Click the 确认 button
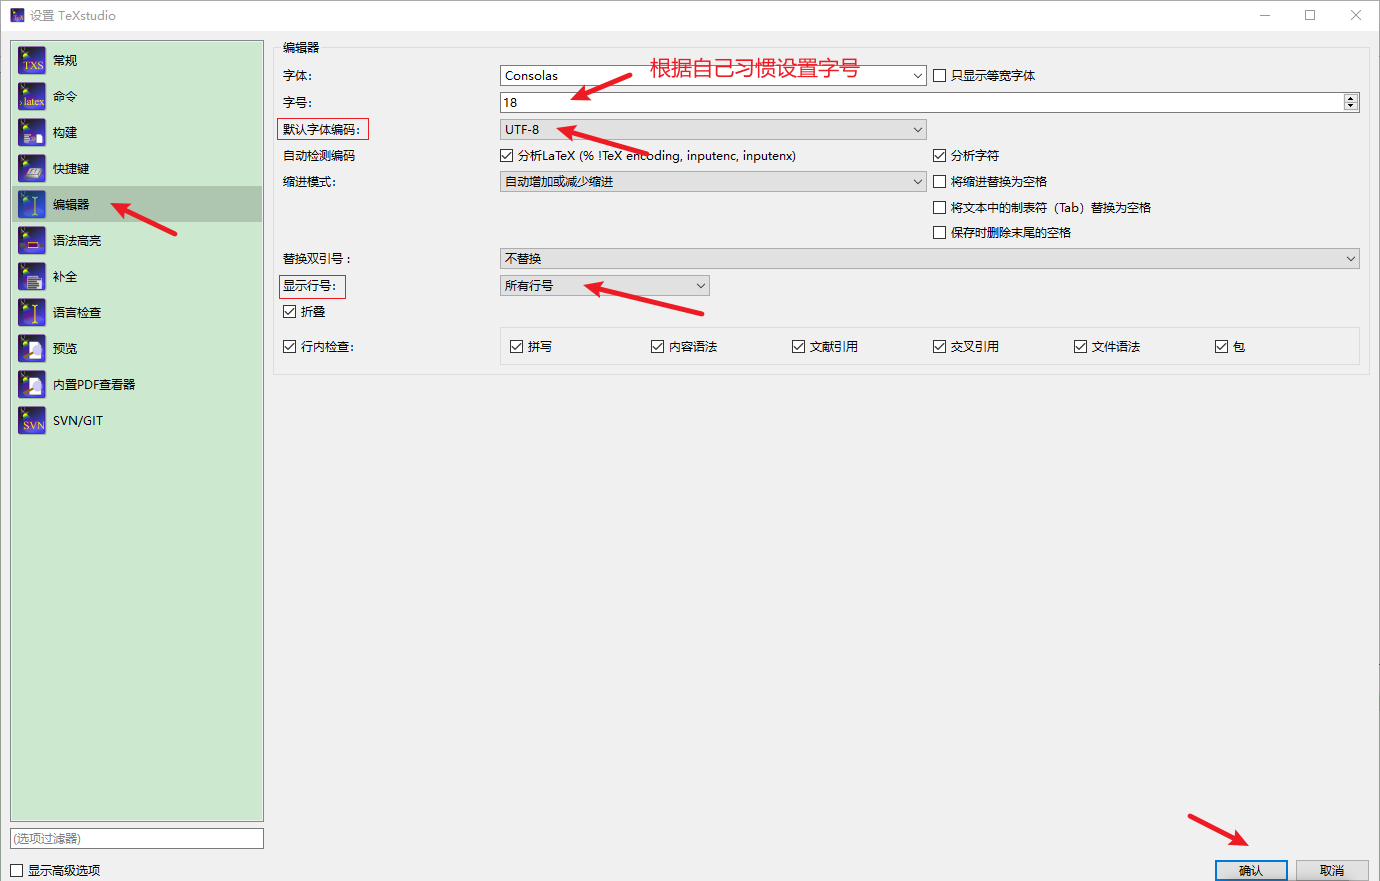1380x881 pixels. click(x=1251, y=870)
